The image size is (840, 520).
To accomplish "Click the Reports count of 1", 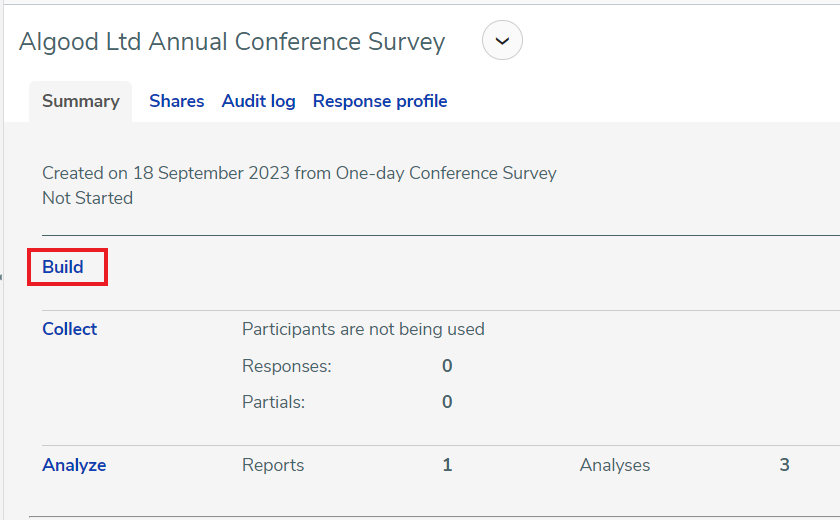I will click(447, 465).
